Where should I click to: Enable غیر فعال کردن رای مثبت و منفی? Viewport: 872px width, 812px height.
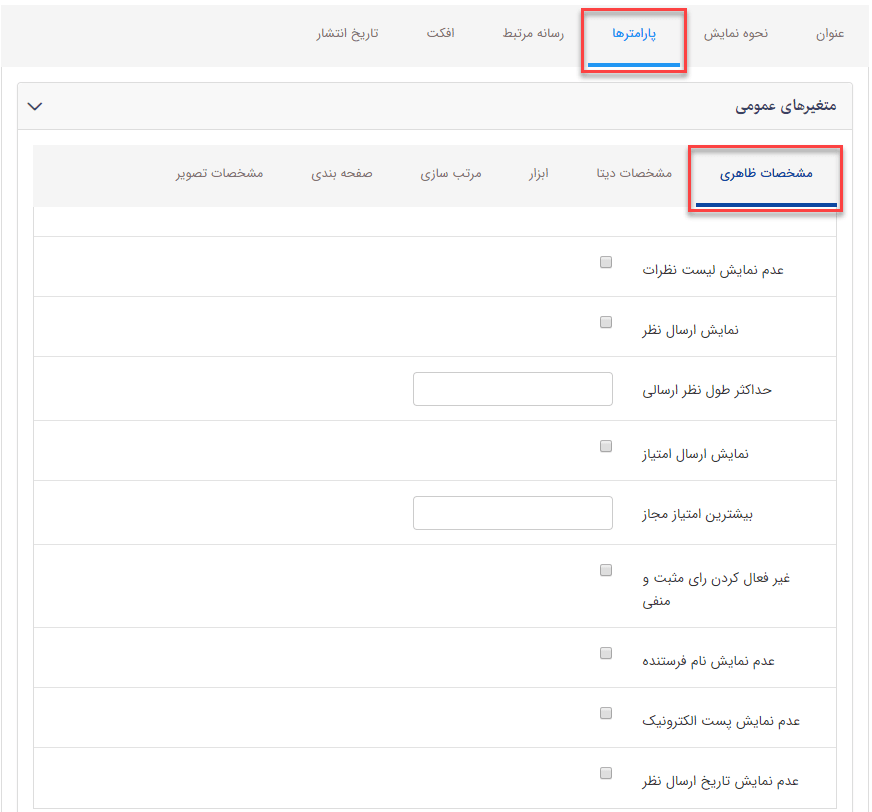[605, 569]
